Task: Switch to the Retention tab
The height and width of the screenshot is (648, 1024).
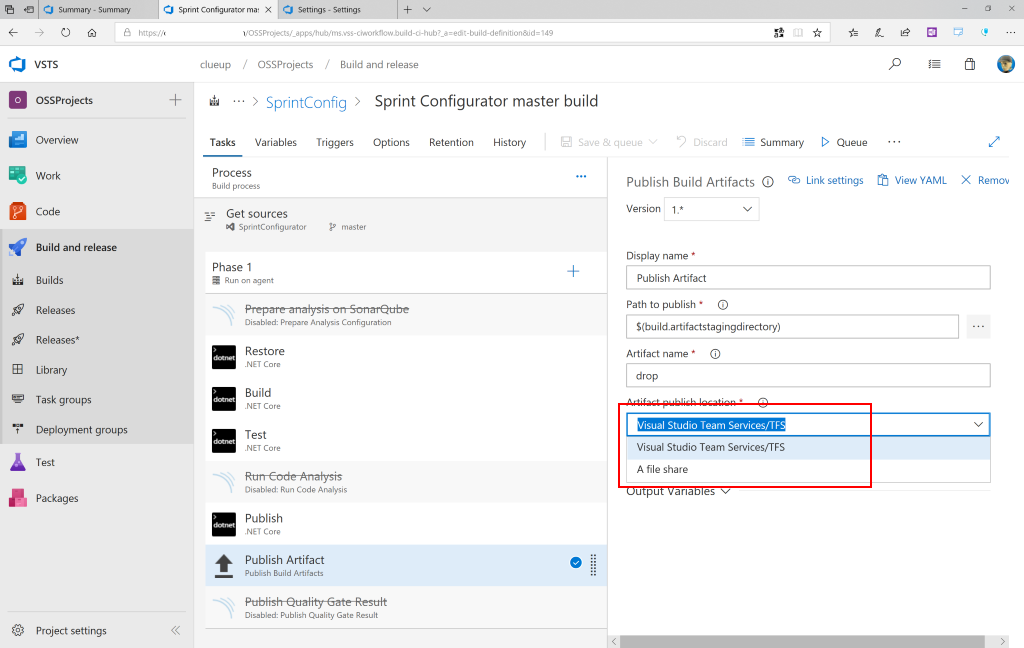Action: [451, 142]
